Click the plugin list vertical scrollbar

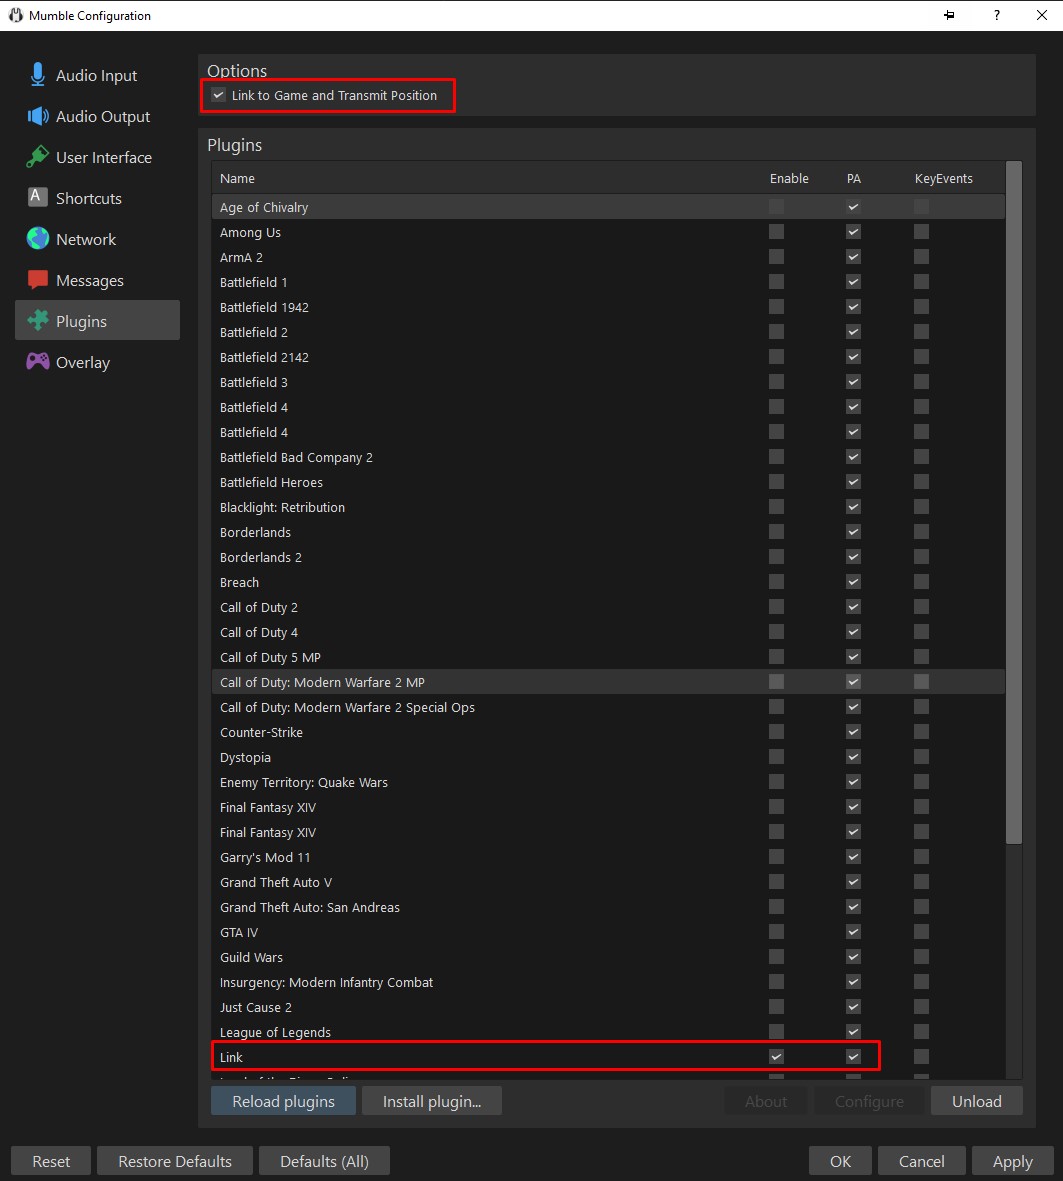pyautogui.click(x=1013, y=502)
